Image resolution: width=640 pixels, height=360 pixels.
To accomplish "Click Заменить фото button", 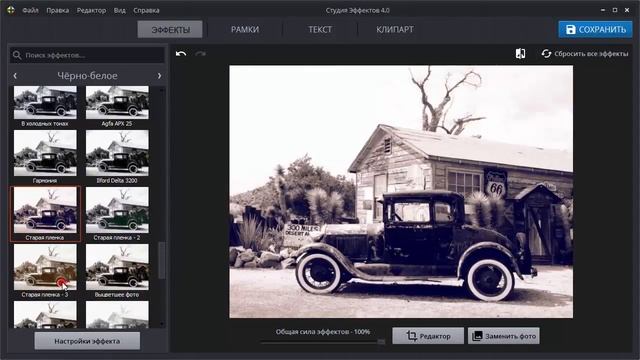I will pyautogui.click(x=504, y=336).
